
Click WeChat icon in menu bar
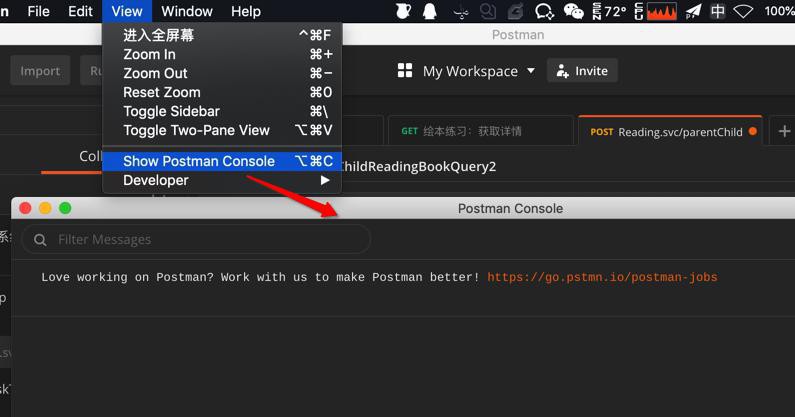click(574, 11)
